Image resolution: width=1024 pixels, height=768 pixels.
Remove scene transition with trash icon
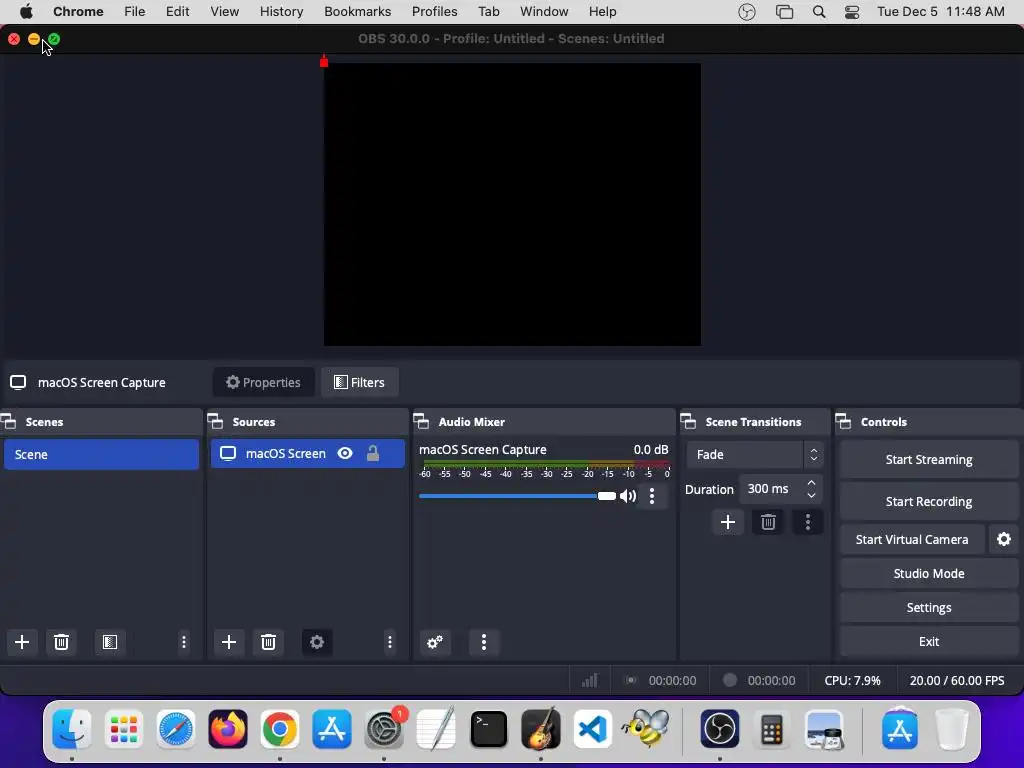click(x=768, y=522)
